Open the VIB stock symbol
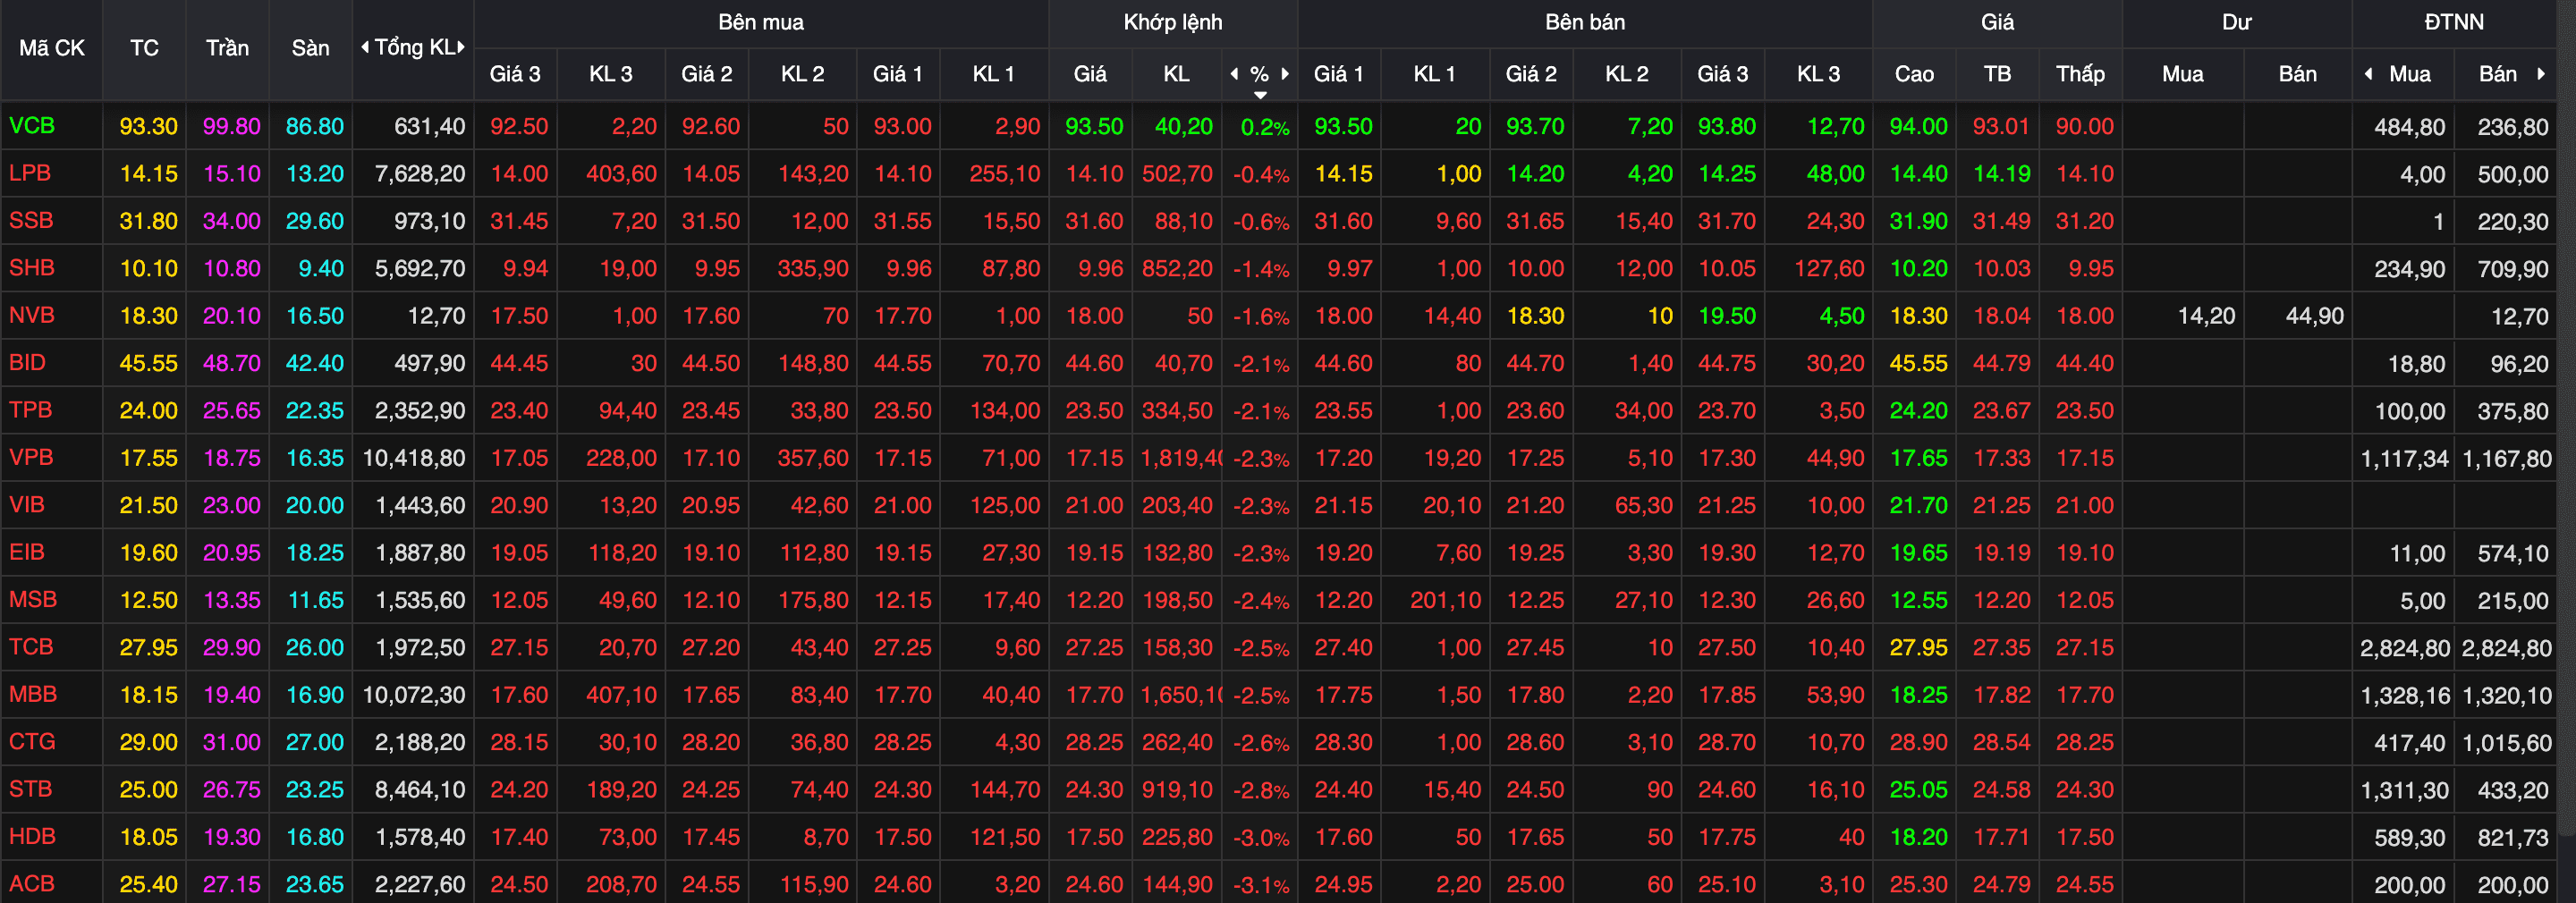Image resolution: width=2576 pixels, height=903 pixels. (27, 504)
